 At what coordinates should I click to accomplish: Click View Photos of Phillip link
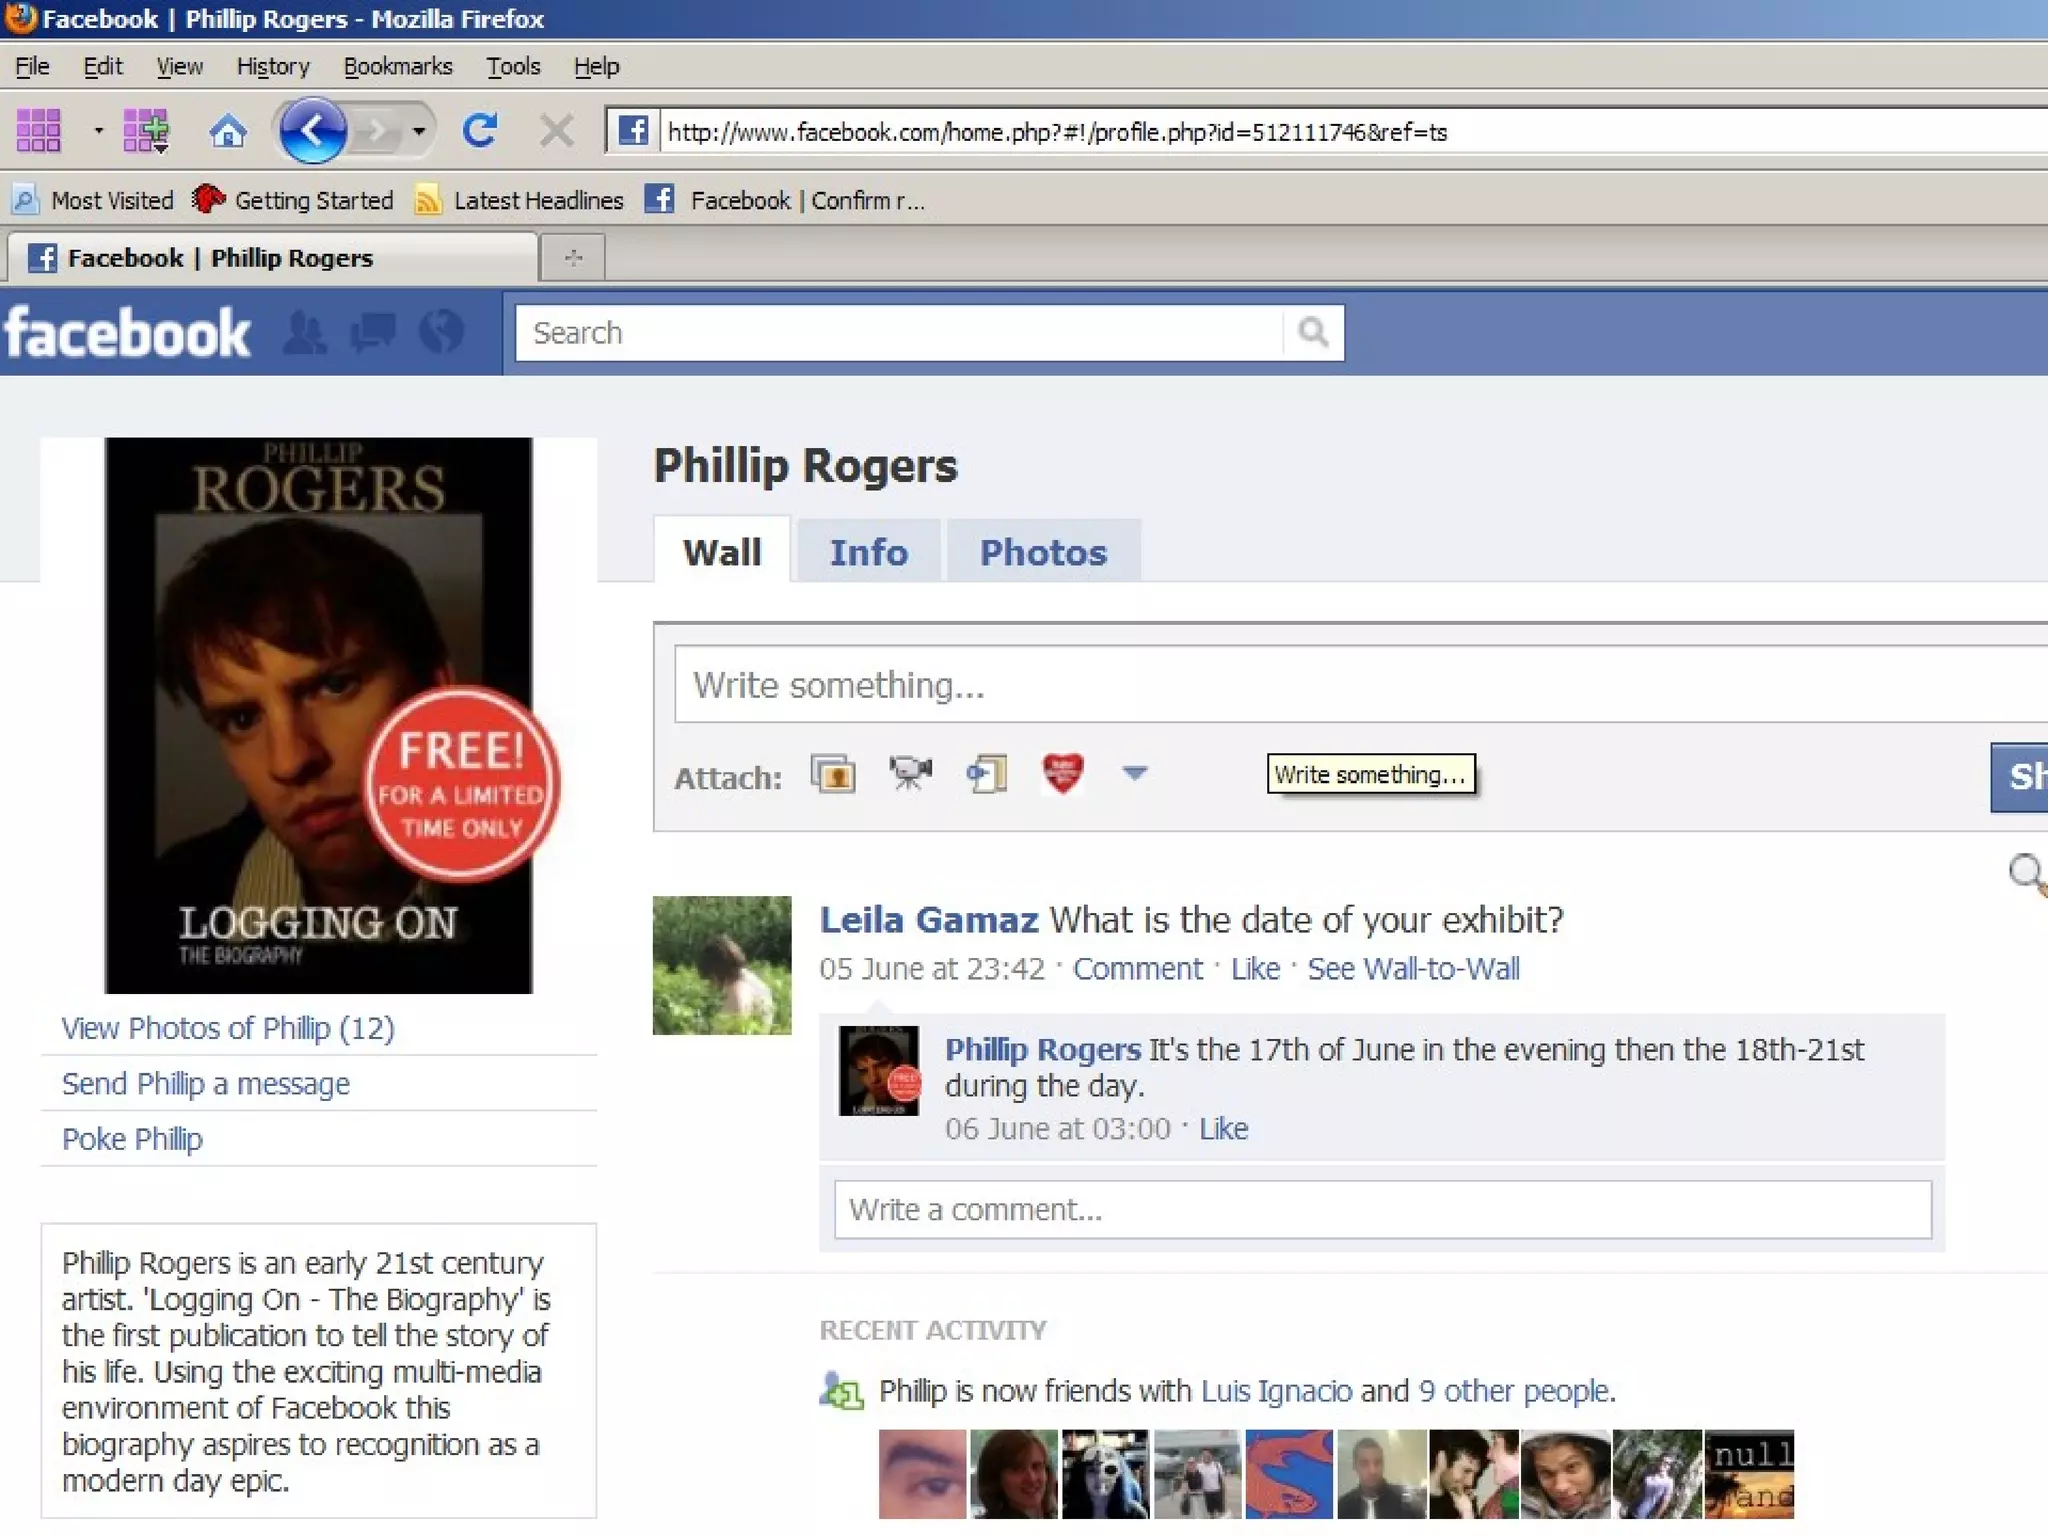tap(228, 1028)
